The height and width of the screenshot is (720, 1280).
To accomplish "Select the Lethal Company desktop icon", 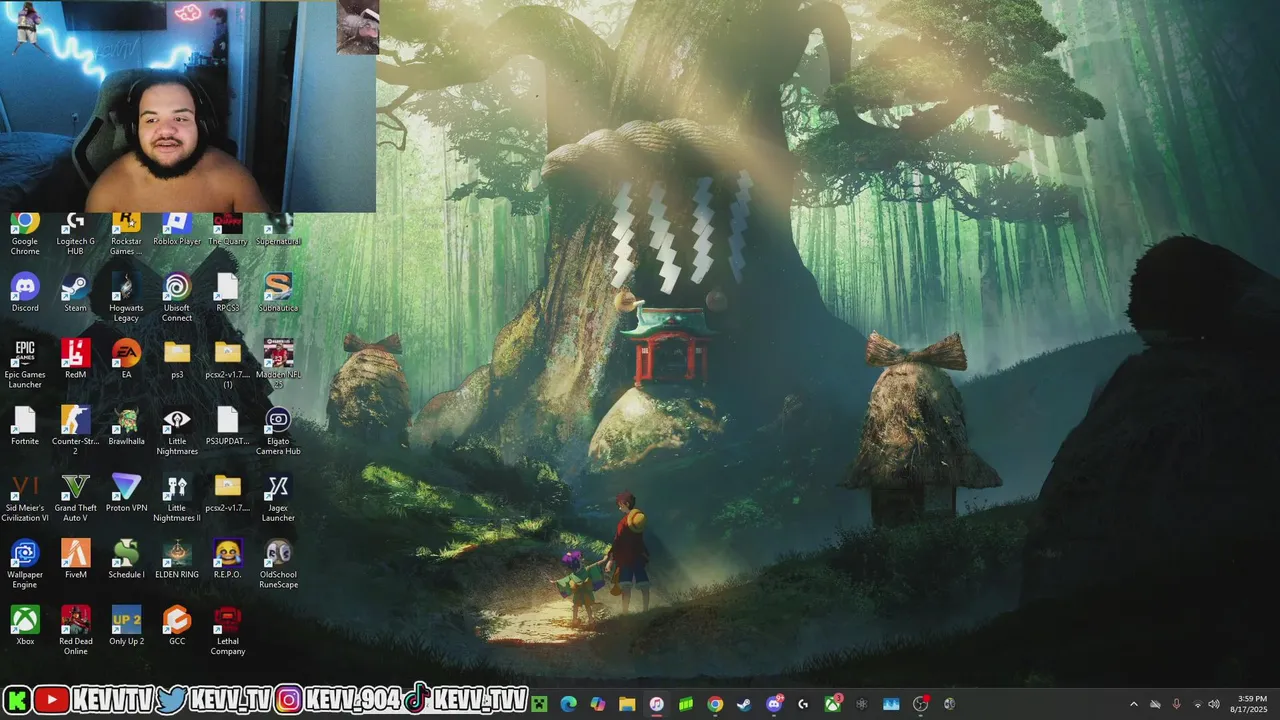I will tap(227, 630).
